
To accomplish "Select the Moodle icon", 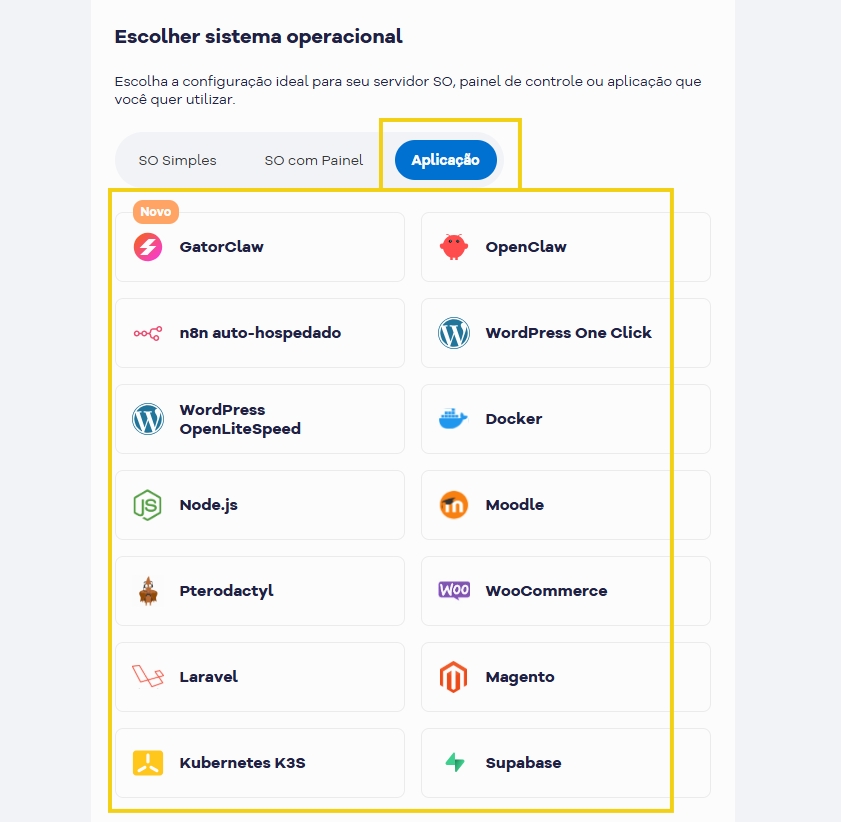I will 453,504.
